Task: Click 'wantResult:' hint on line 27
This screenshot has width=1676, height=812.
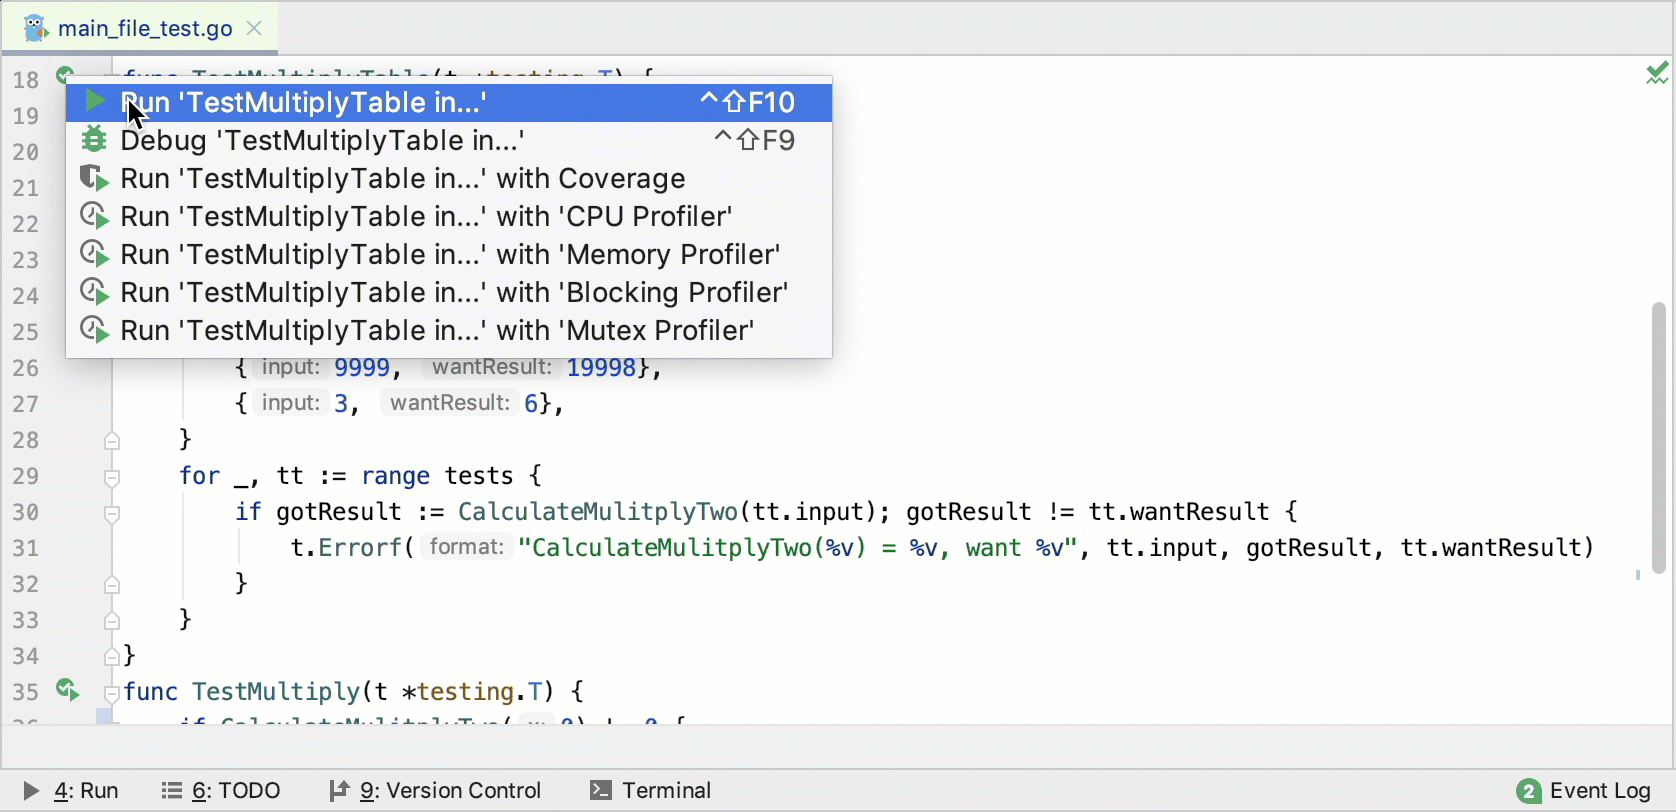Action: point(450,403)
